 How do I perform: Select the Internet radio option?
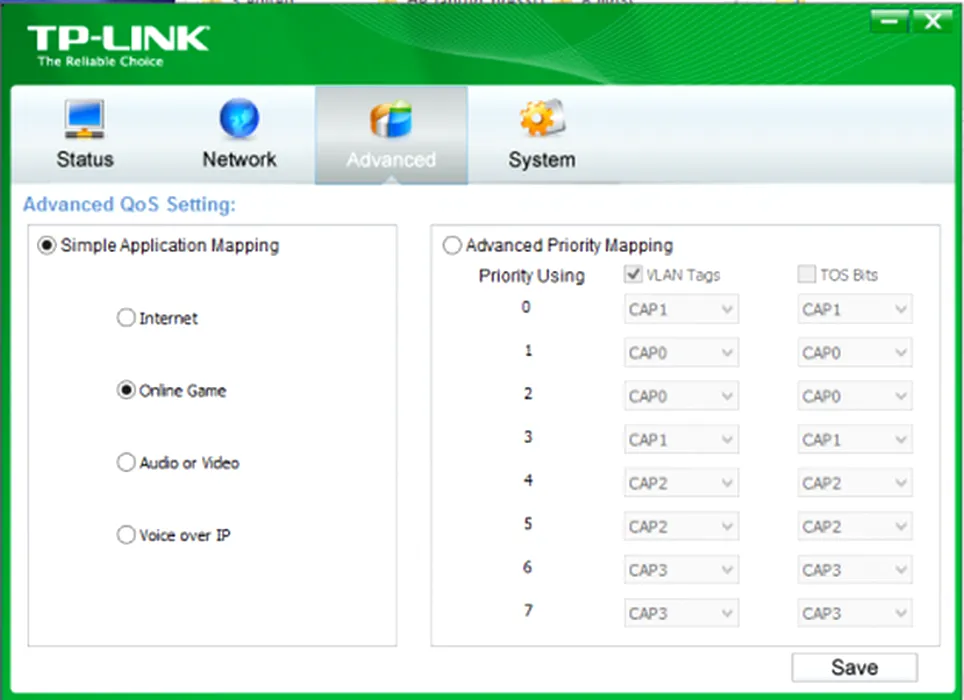pyautogui.click(x=126, y=318)
